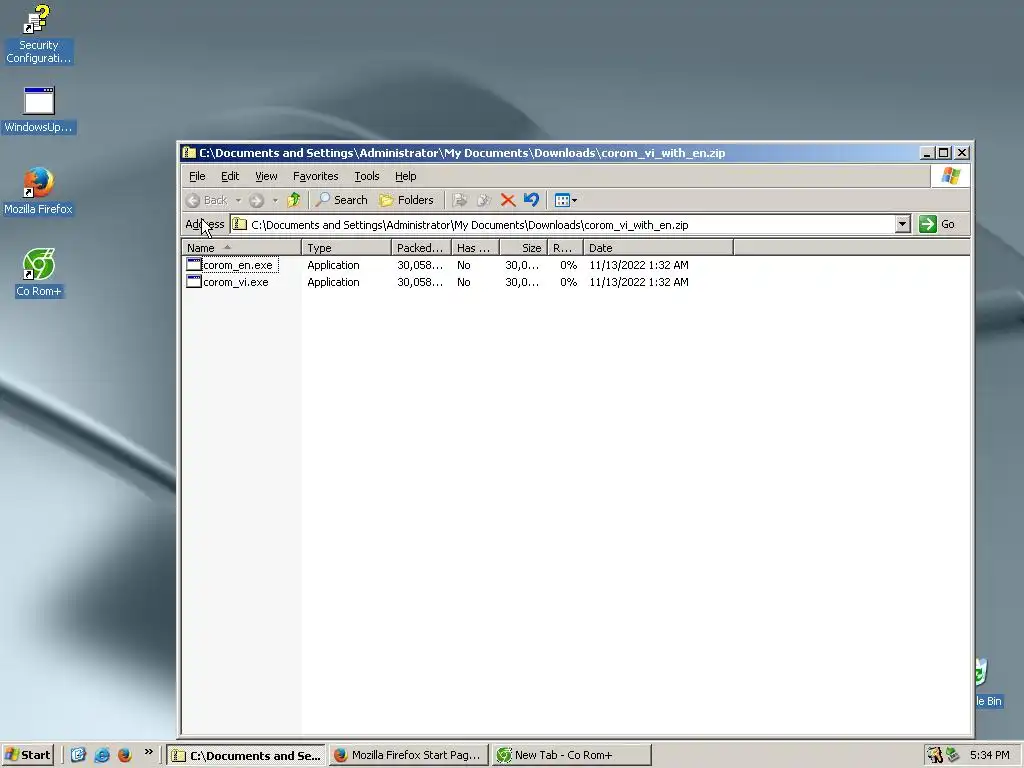1024x768 pixels.
Task: Select the WindowsUpdate desktop icon
Action: 39,110
